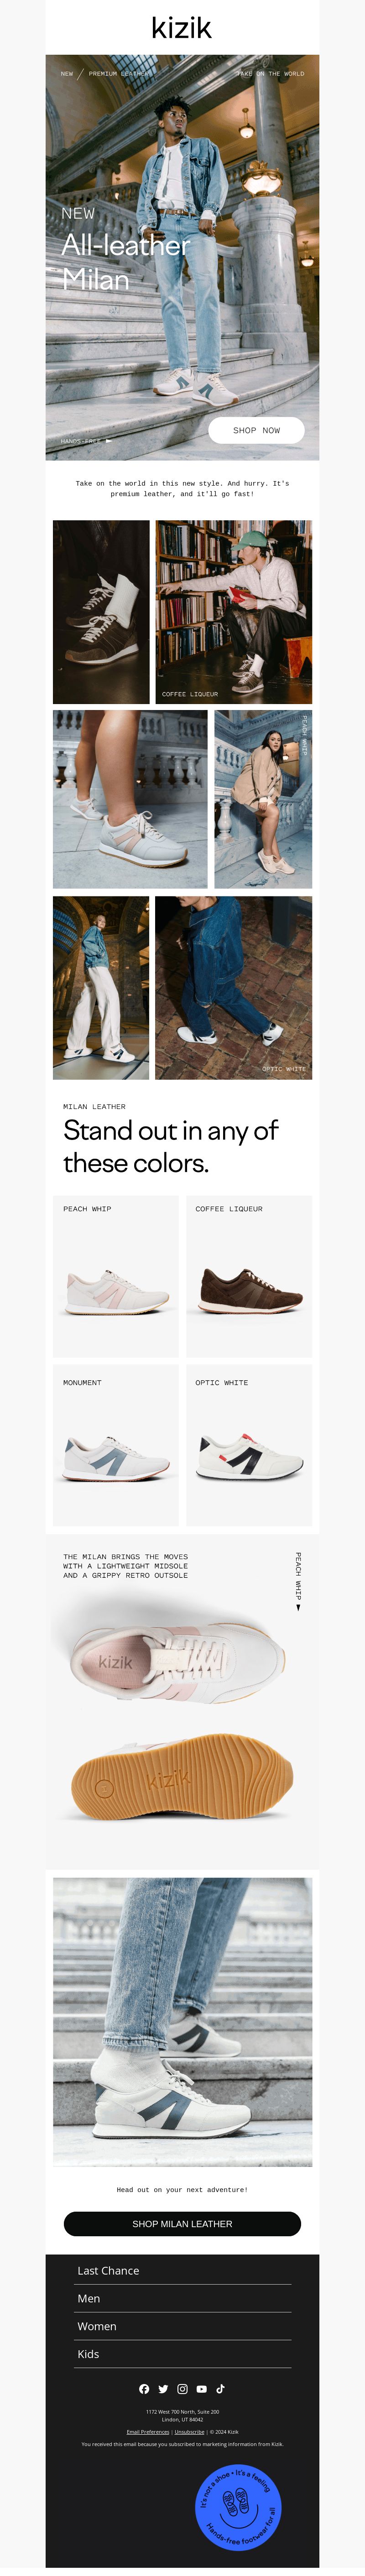Click the Coffee Liqueur bookshelf photo
Image resolution: width=365 pixels, height=2576 pixels.
tap(233, 612)
